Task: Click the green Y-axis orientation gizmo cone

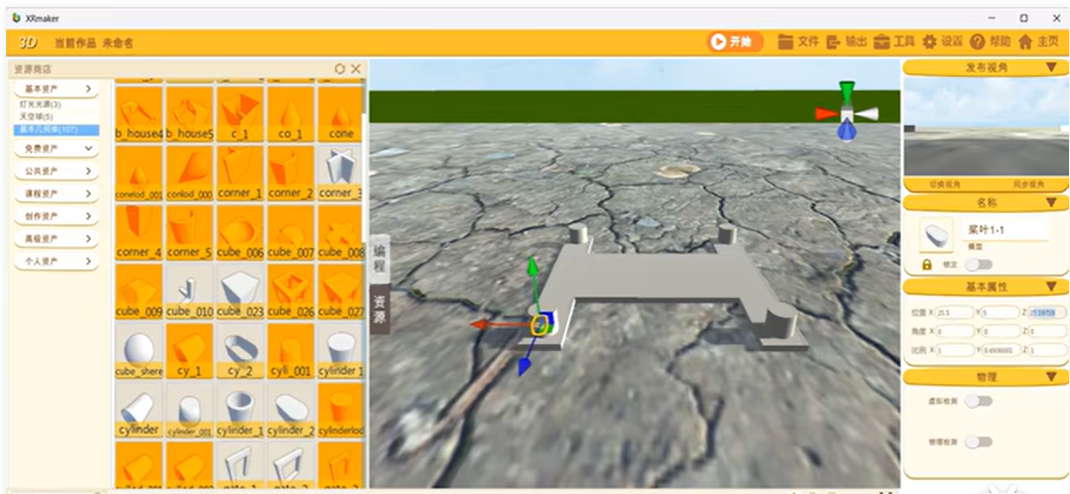Action: point(847,92)
